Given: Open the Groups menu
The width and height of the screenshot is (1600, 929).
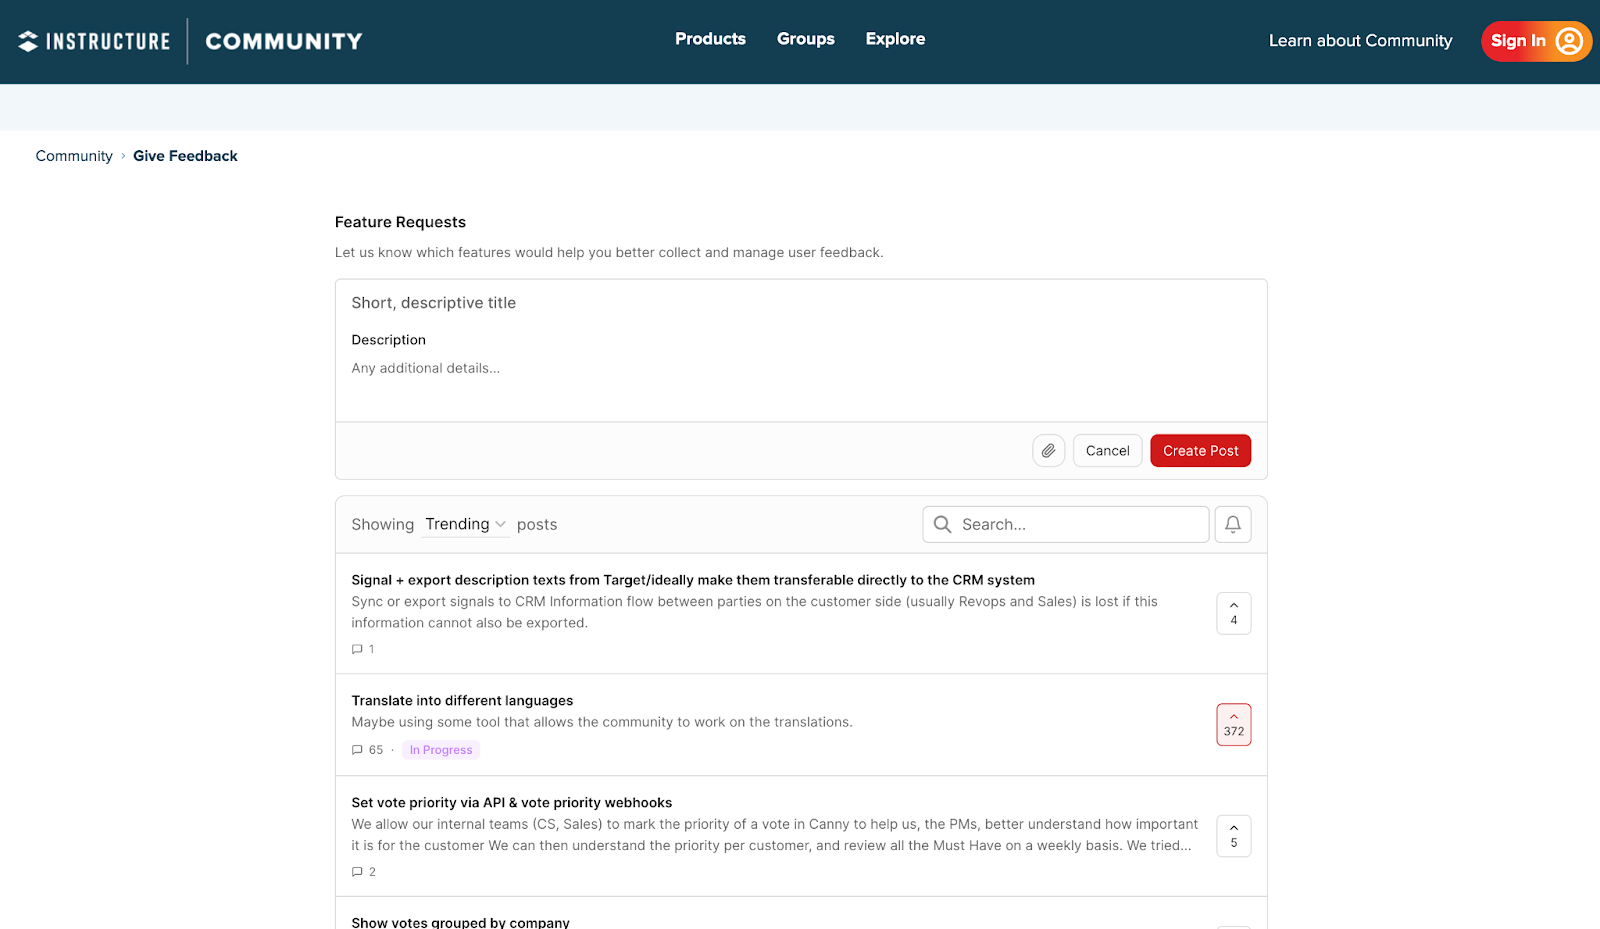Looking at the screenshot, I should click(806, 39).
